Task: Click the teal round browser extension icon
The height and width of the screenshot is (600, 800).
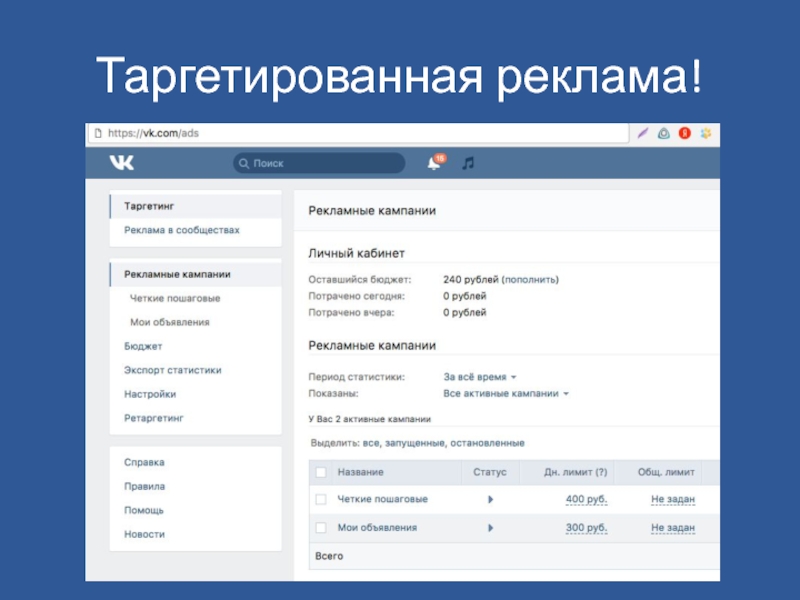Action: point(663,134)
